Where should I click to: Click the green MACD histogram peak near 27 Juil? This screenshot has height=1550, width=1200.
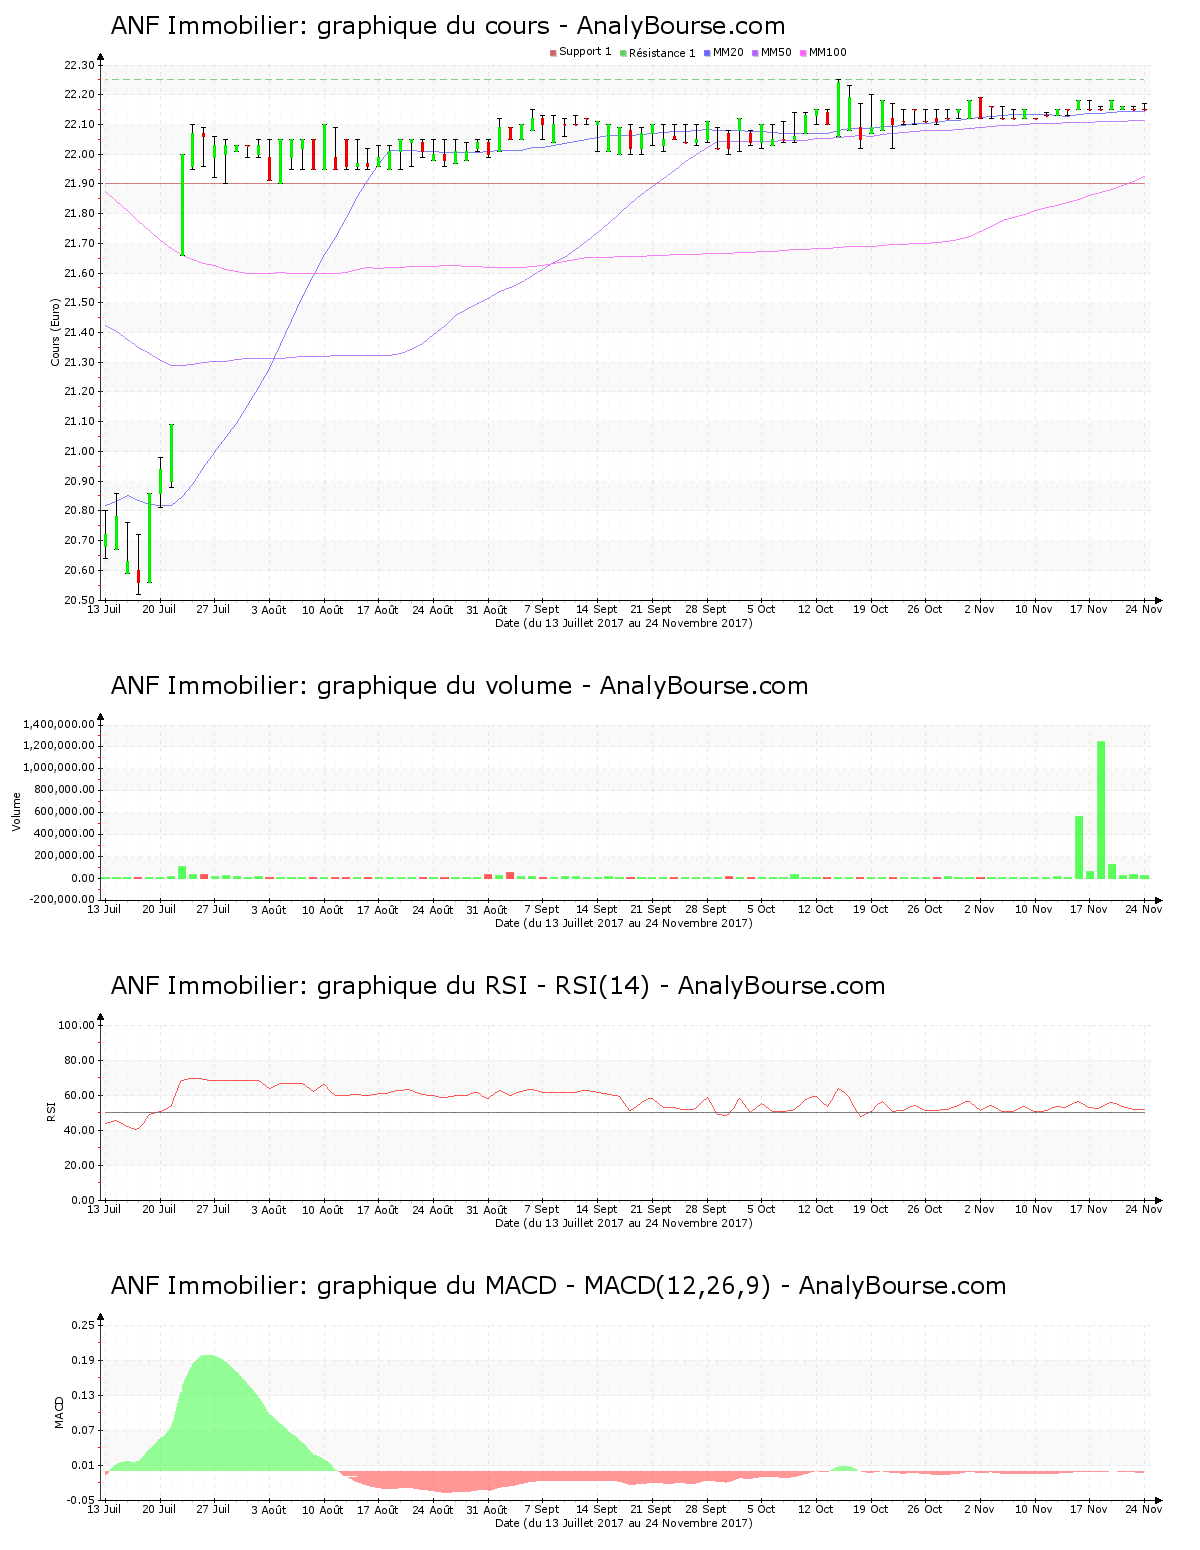(208, 1413)
